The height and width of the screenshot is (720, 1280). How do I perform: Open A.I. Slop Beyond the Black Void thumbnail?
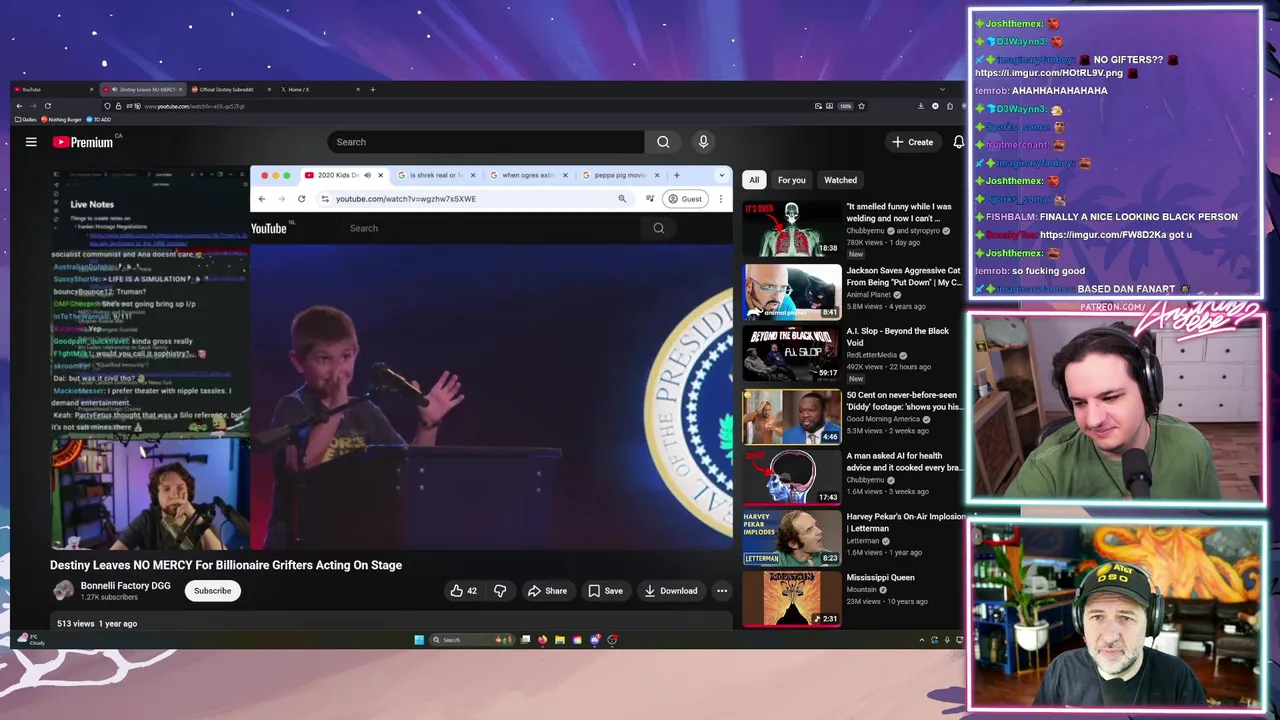[792, 353]
